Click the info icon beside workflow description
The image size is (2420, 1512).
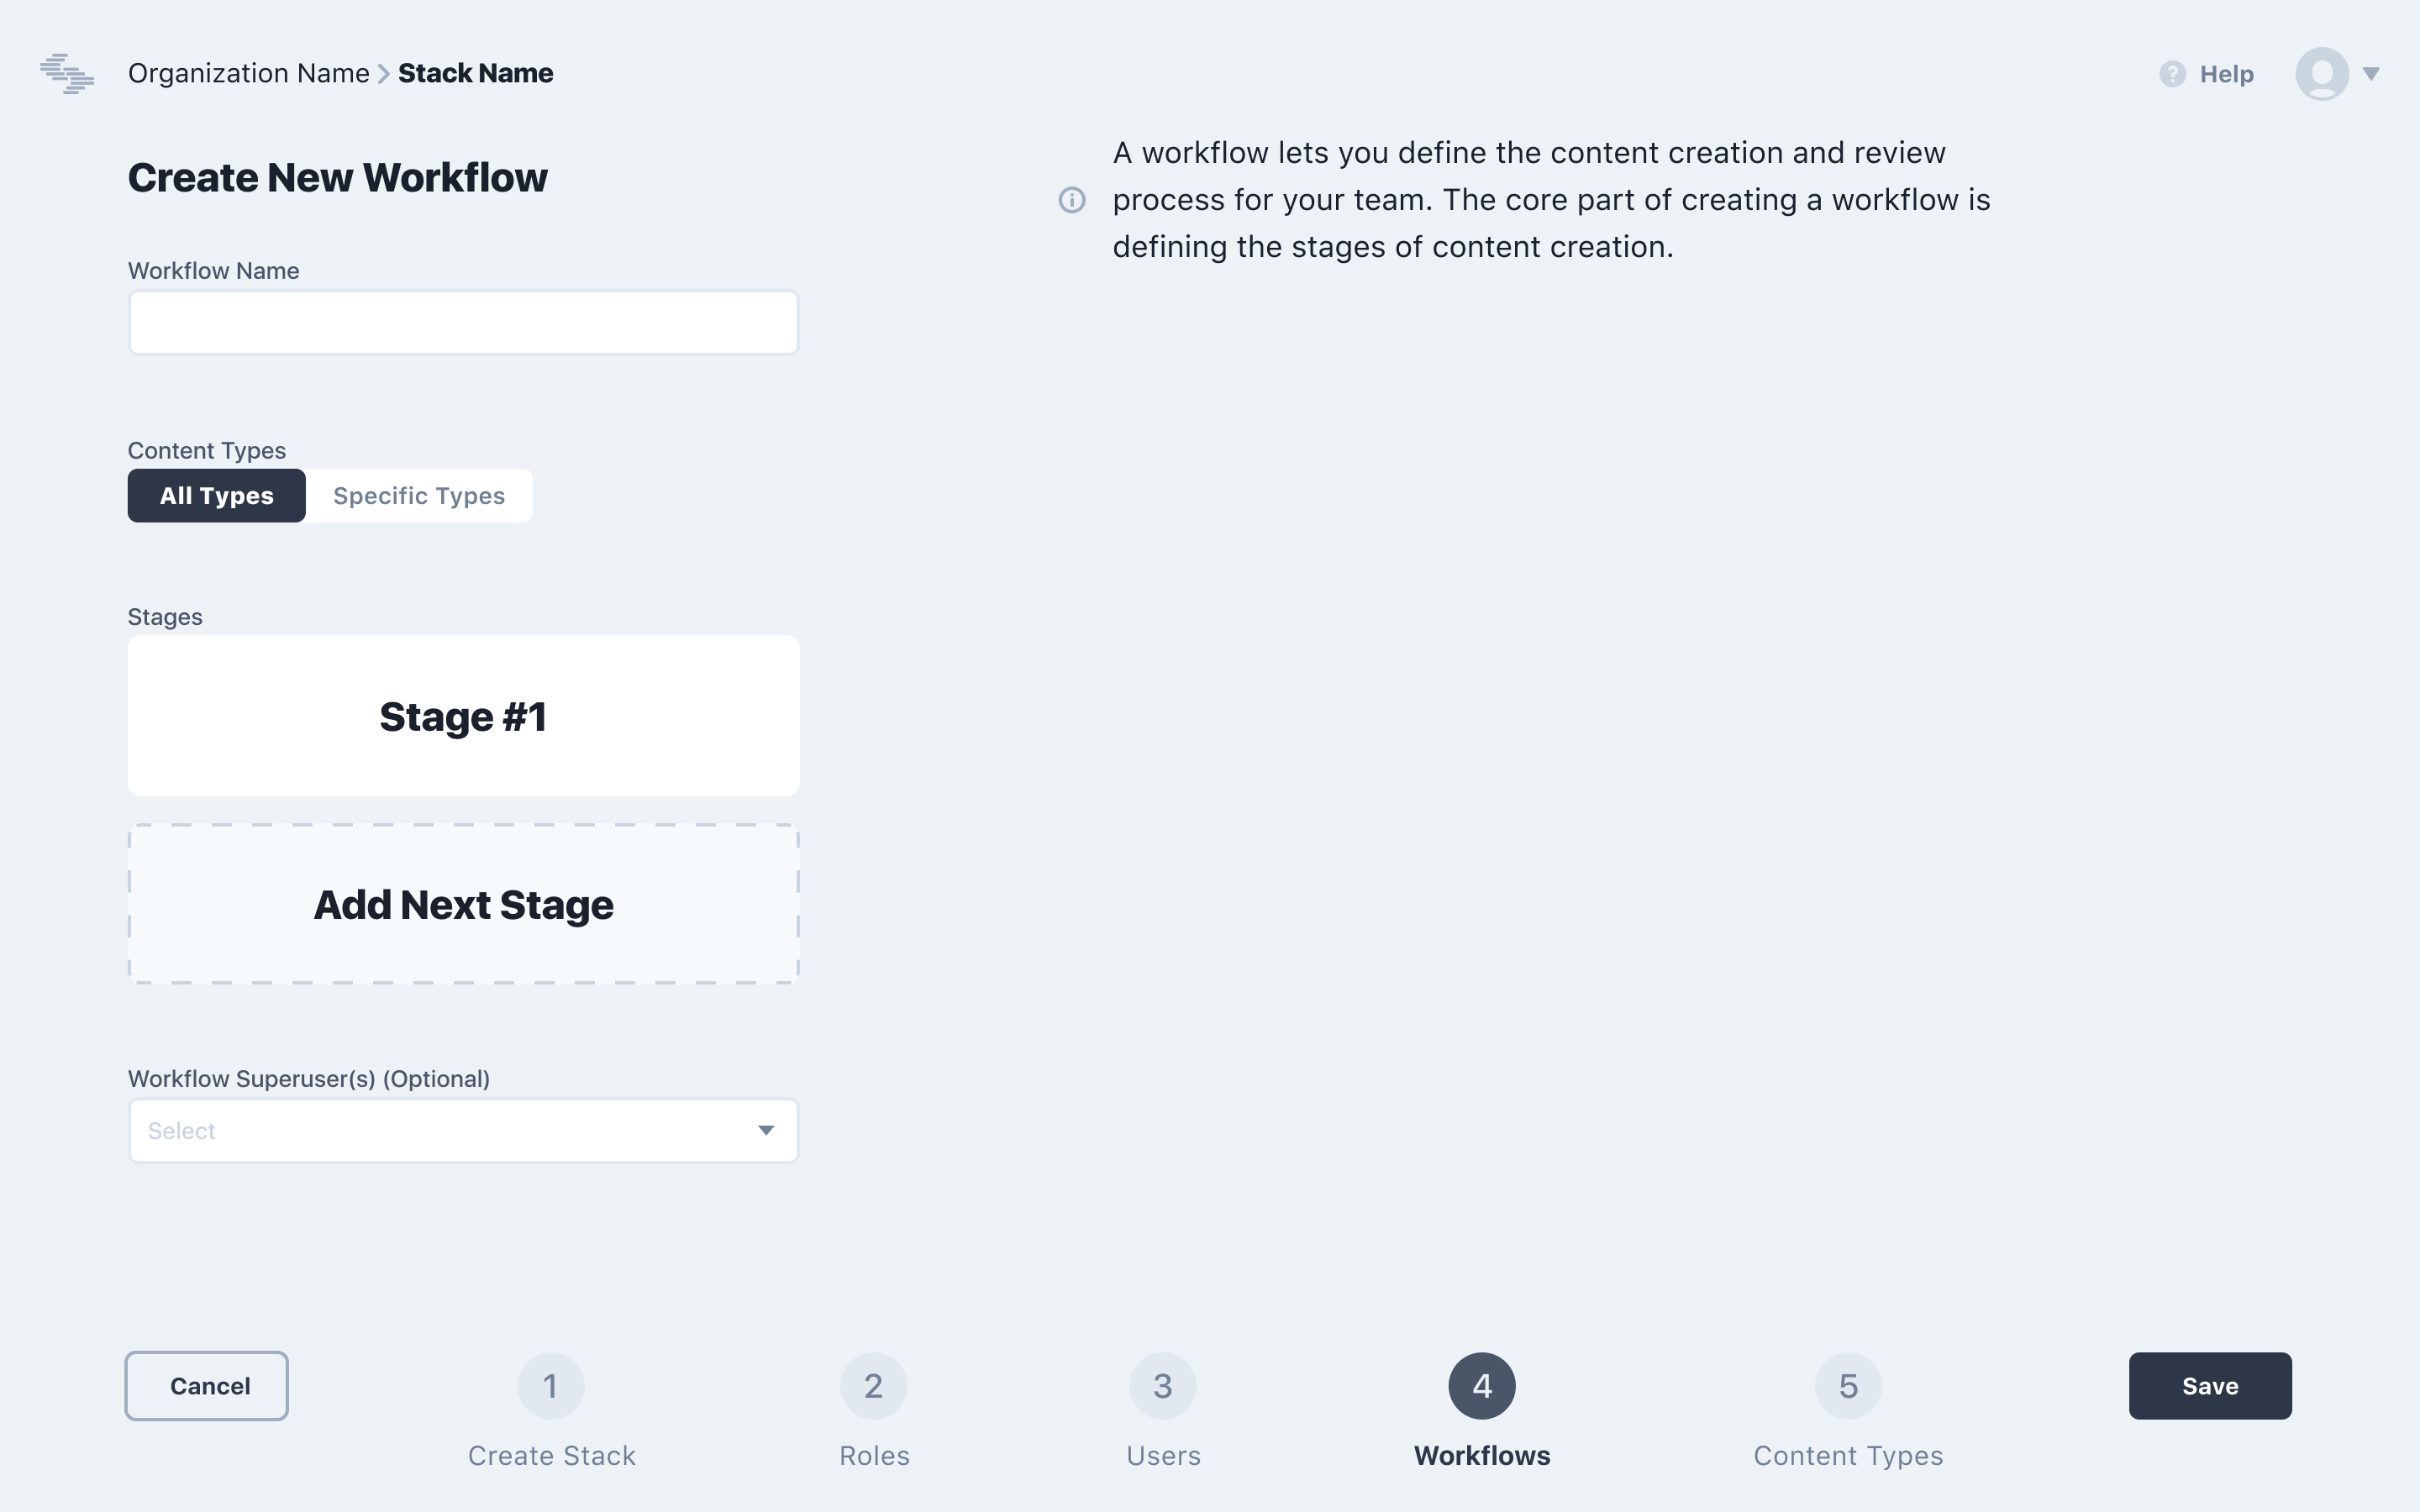tap(1072, 200)
